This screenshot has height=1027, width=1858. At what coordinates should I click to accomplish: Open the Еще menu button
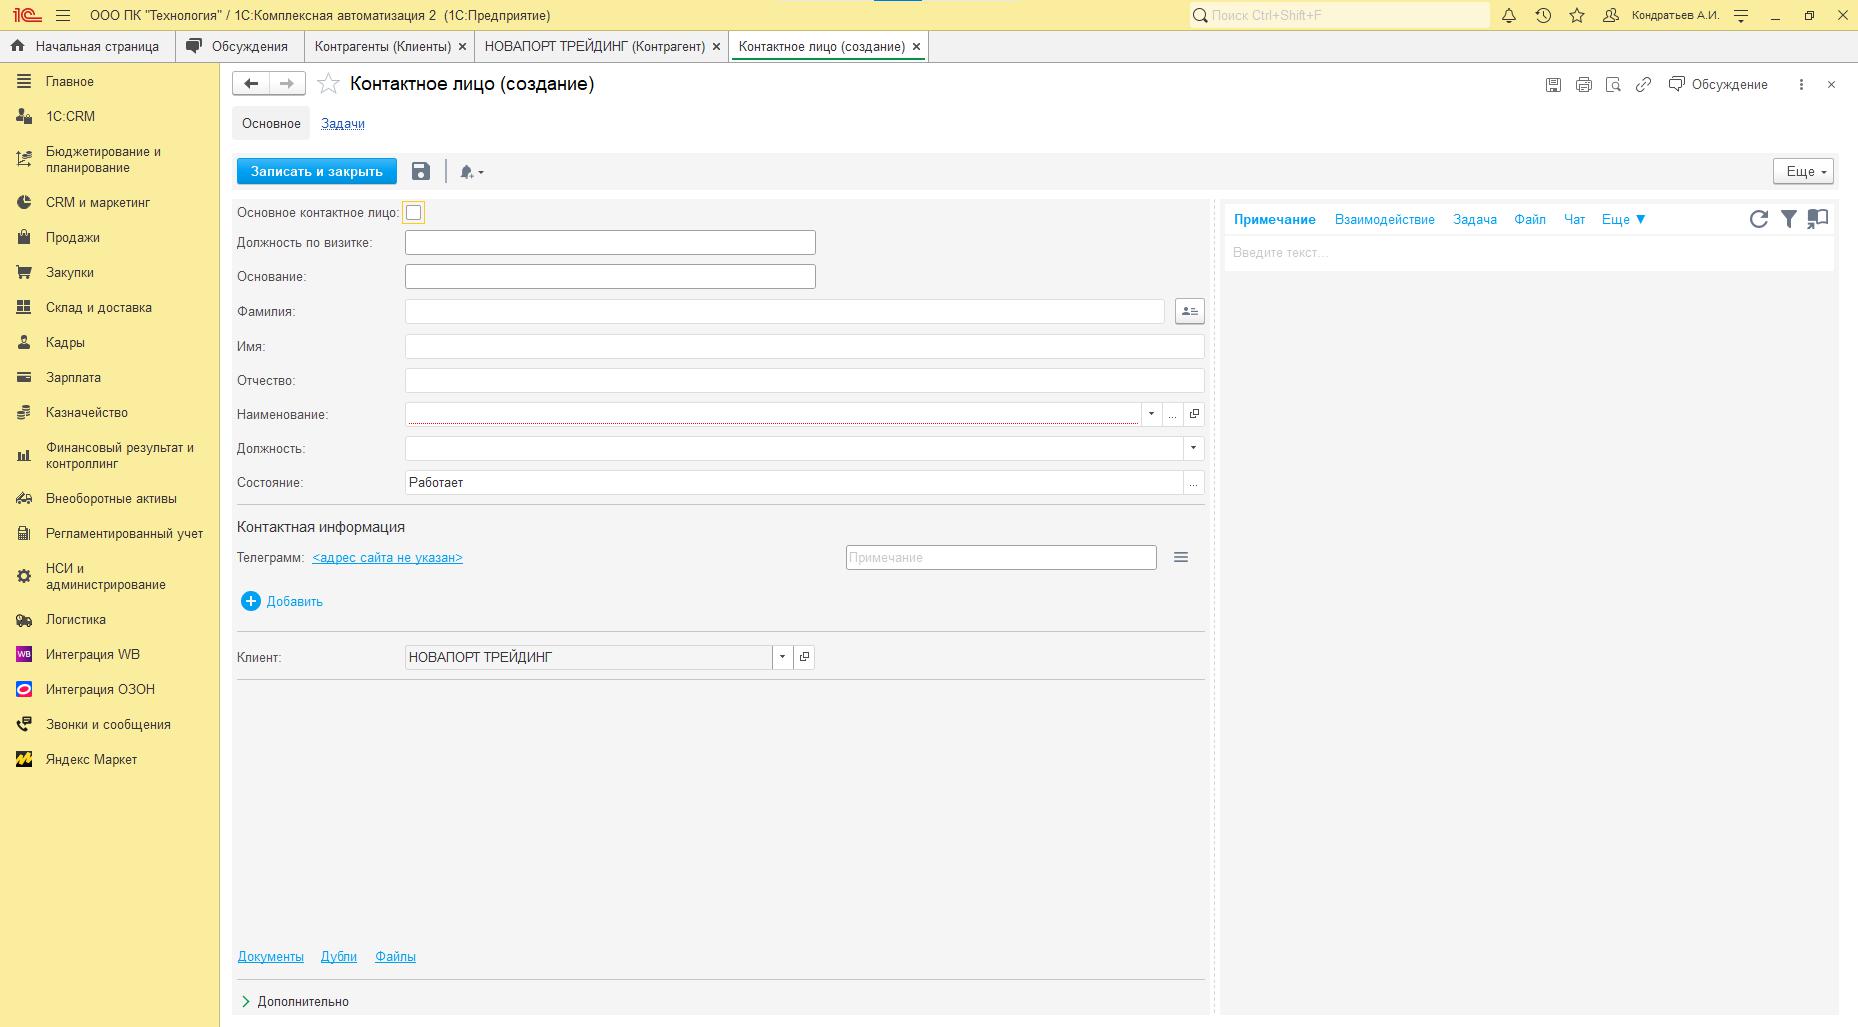tap(1802, 172)
